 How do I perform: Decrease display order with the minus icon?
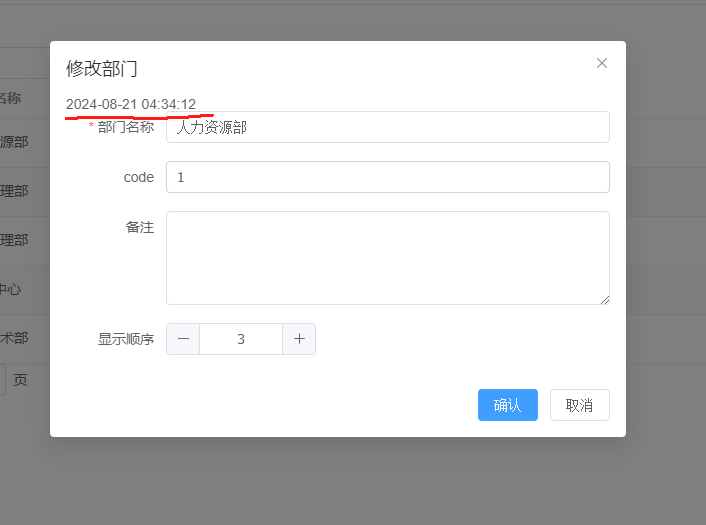(183, 339)
